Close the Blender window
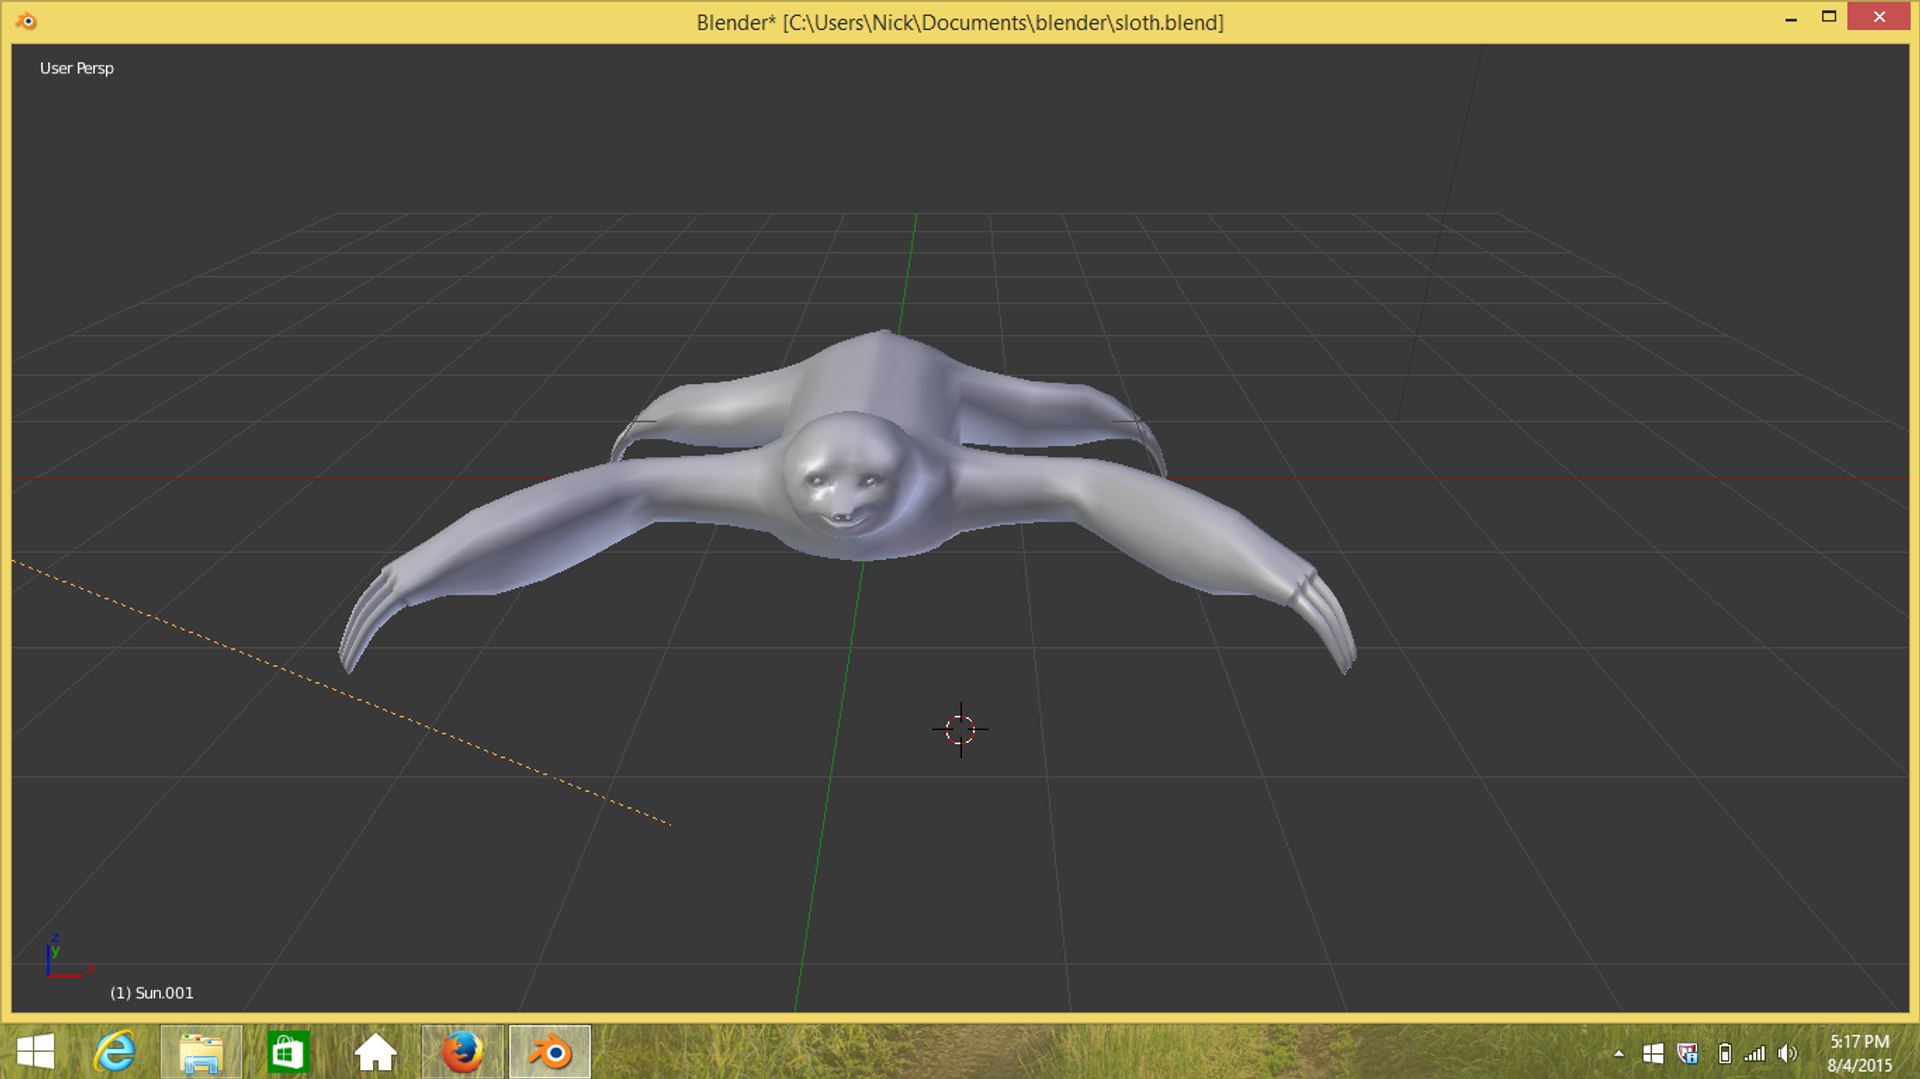The image size is (1920, 1079). pos(1879,17)
